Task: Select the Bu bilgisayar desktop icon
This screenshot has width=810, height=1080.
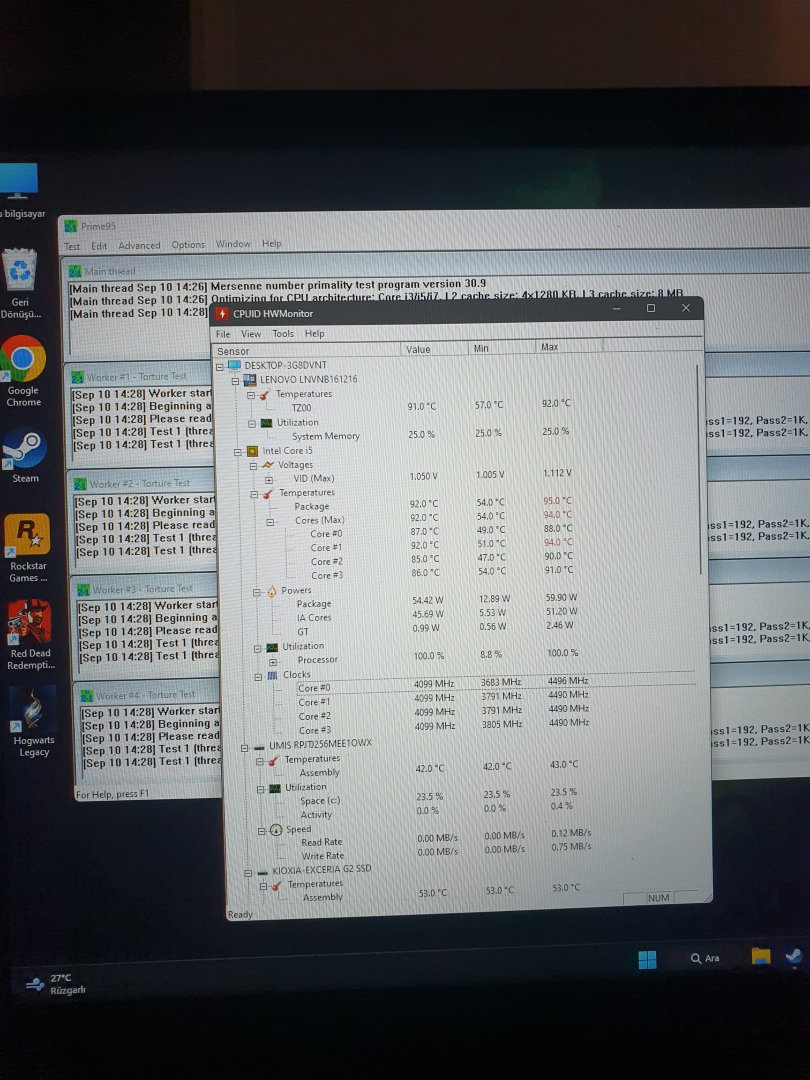Action: (x=19, y=191)
